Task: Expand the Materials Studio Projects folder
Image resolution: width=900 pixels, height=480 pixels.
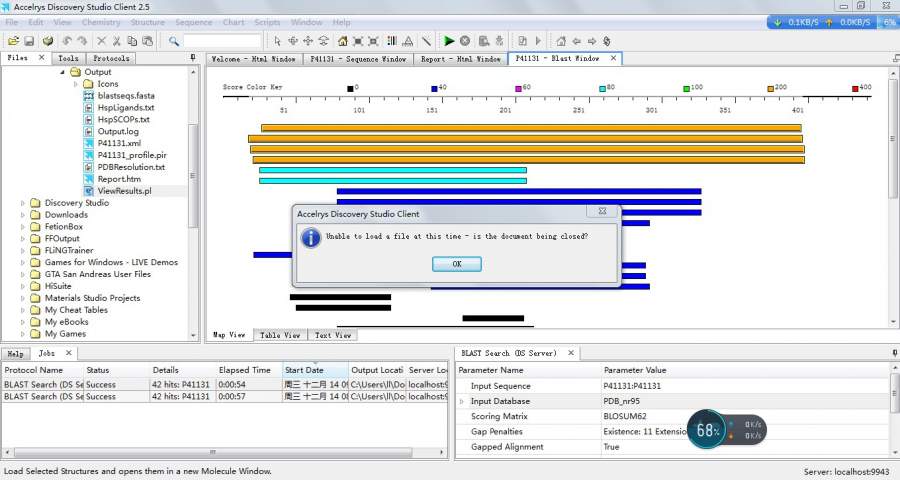Action: pos(23,299)
